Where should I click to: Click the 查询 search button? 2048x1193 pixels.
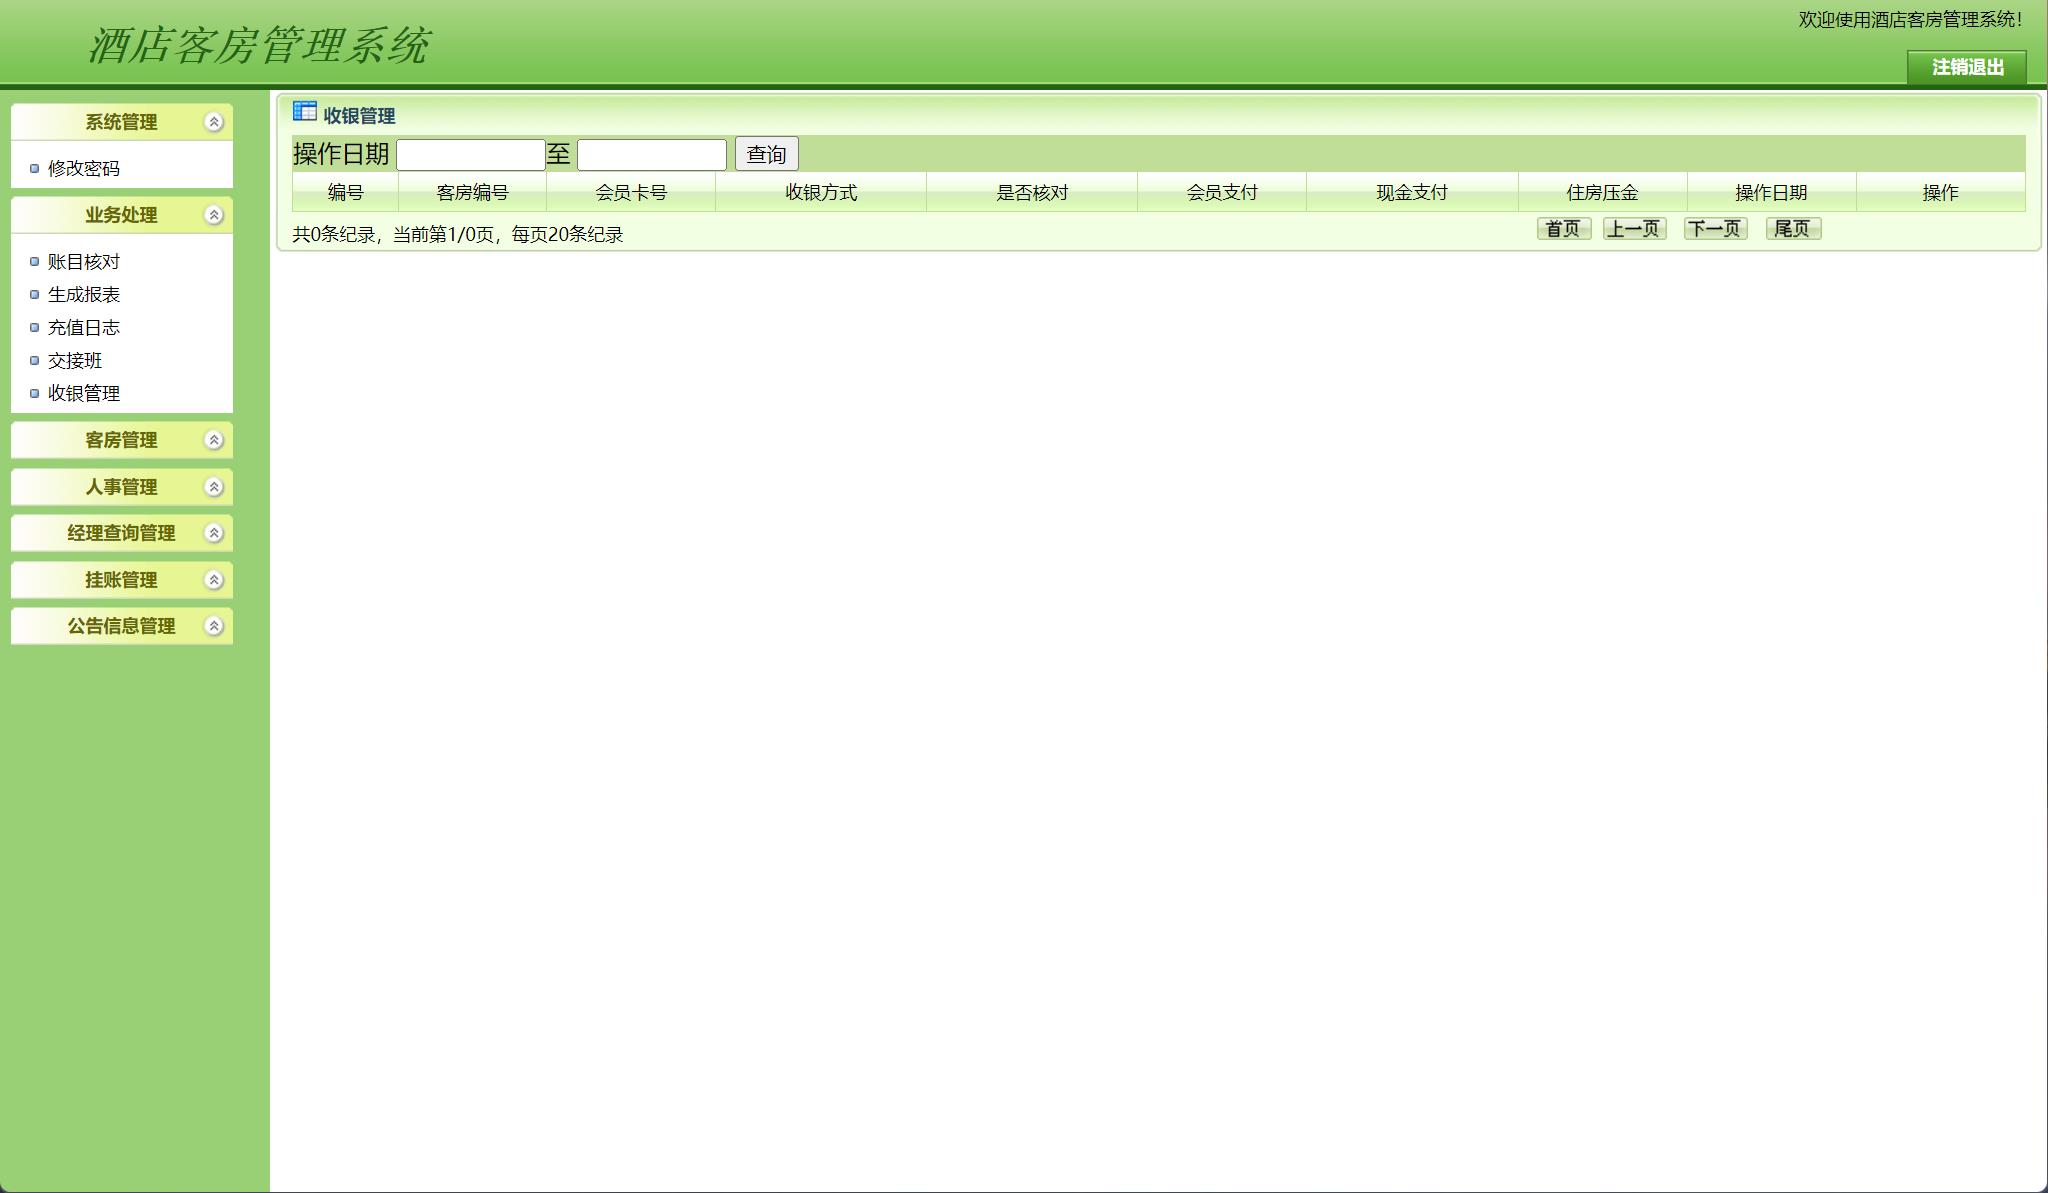coord(765,153)
